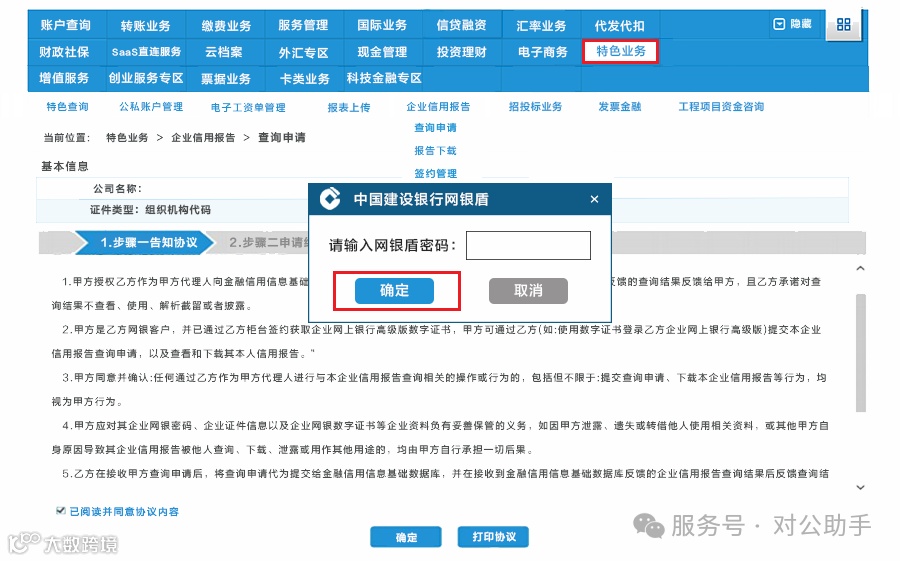Open the 投资理财 menu
This screenshot has width=900, height=561.
461,52
